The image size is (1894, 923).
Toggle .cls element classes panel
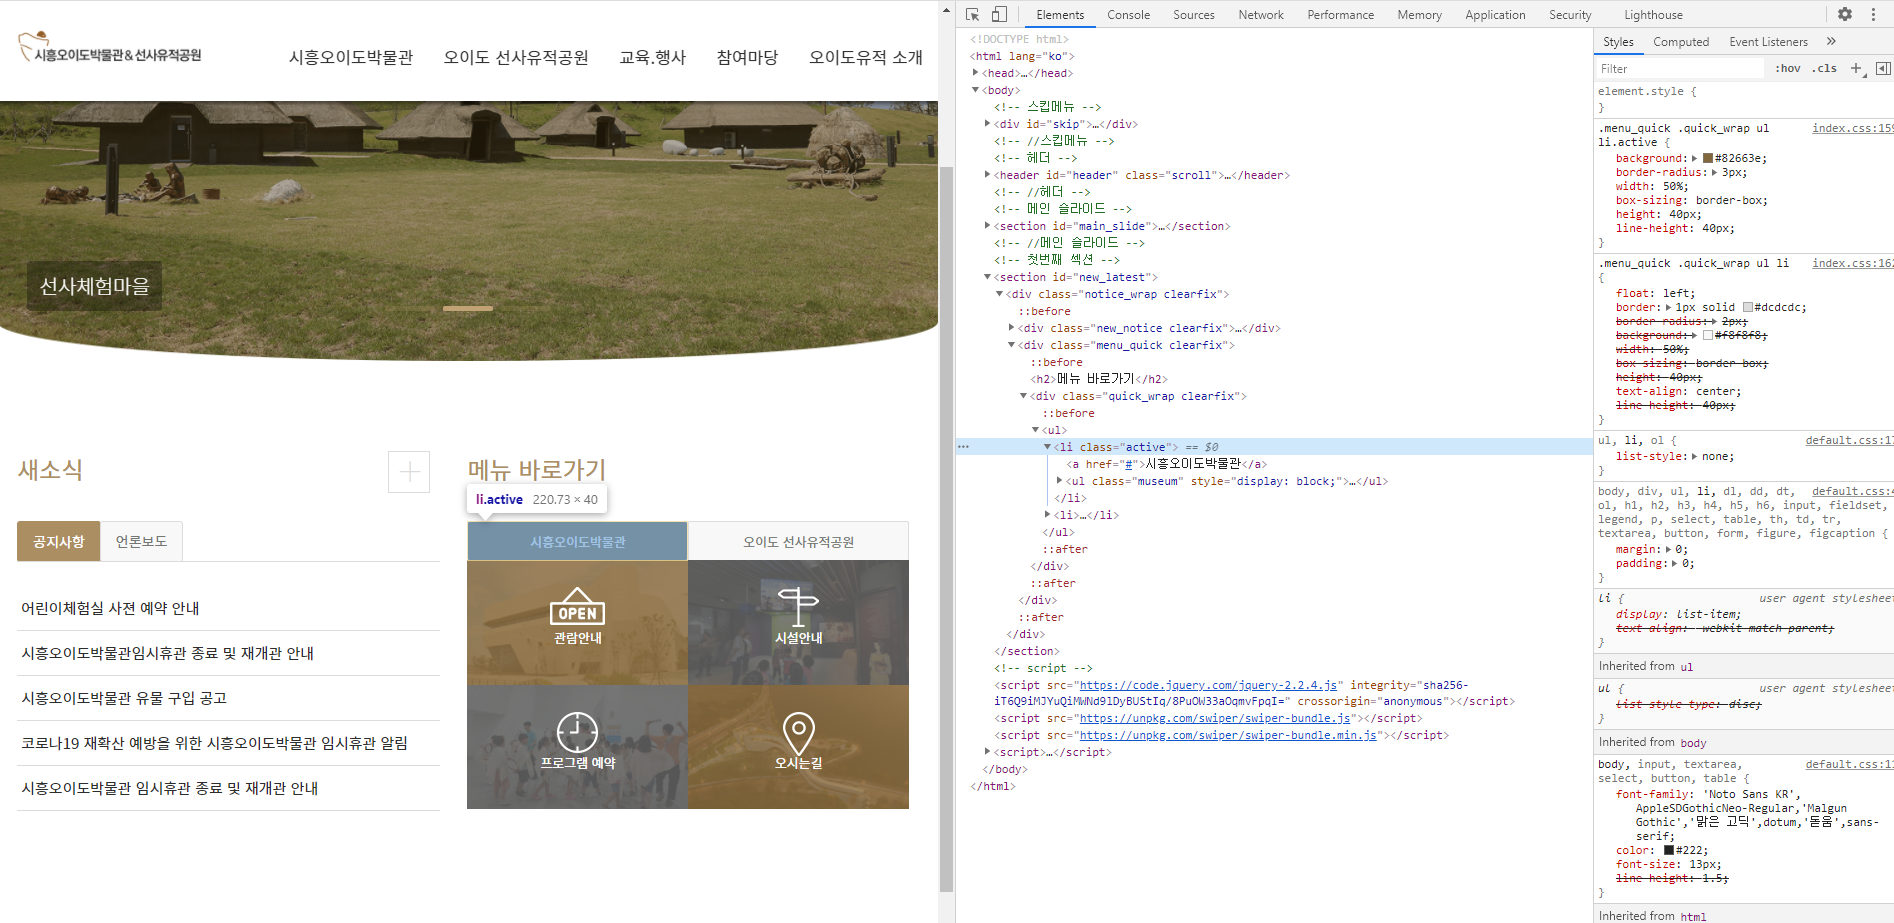tap(1825, 68)
